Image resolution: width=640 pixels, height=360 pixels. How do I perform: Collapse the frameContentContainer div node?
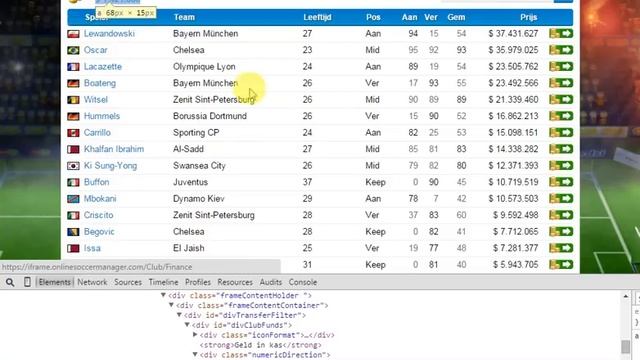pyautogui.click(x=171, y=305)
